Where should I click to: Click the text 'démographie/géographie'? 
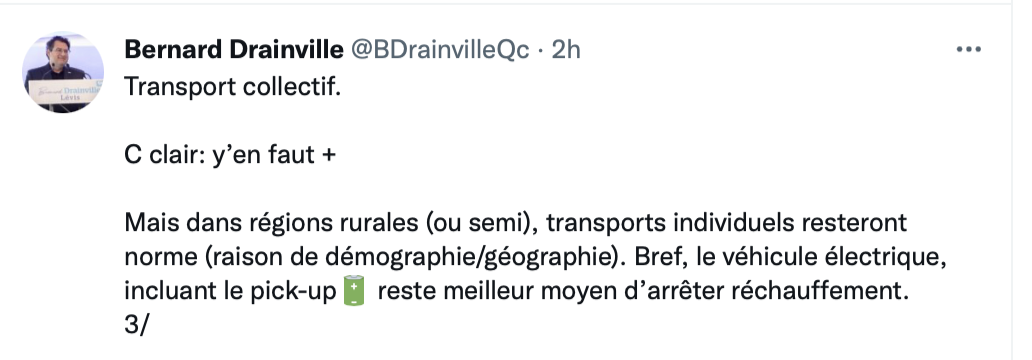point(469,257)
